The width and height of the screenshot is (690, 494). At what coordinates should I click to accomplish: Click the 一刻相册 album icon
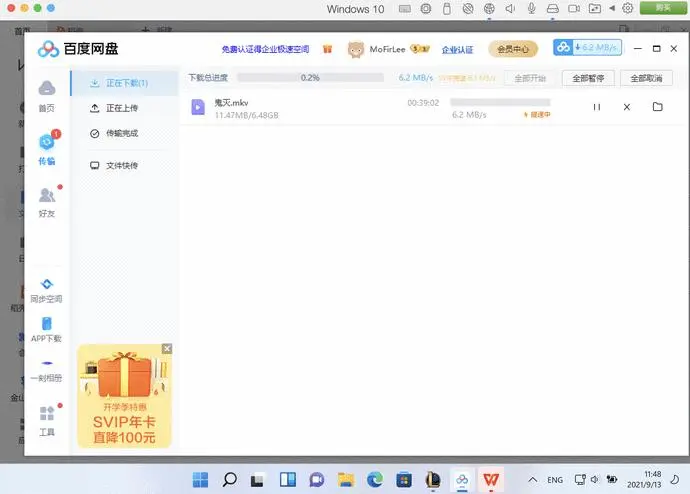[46, 368]
